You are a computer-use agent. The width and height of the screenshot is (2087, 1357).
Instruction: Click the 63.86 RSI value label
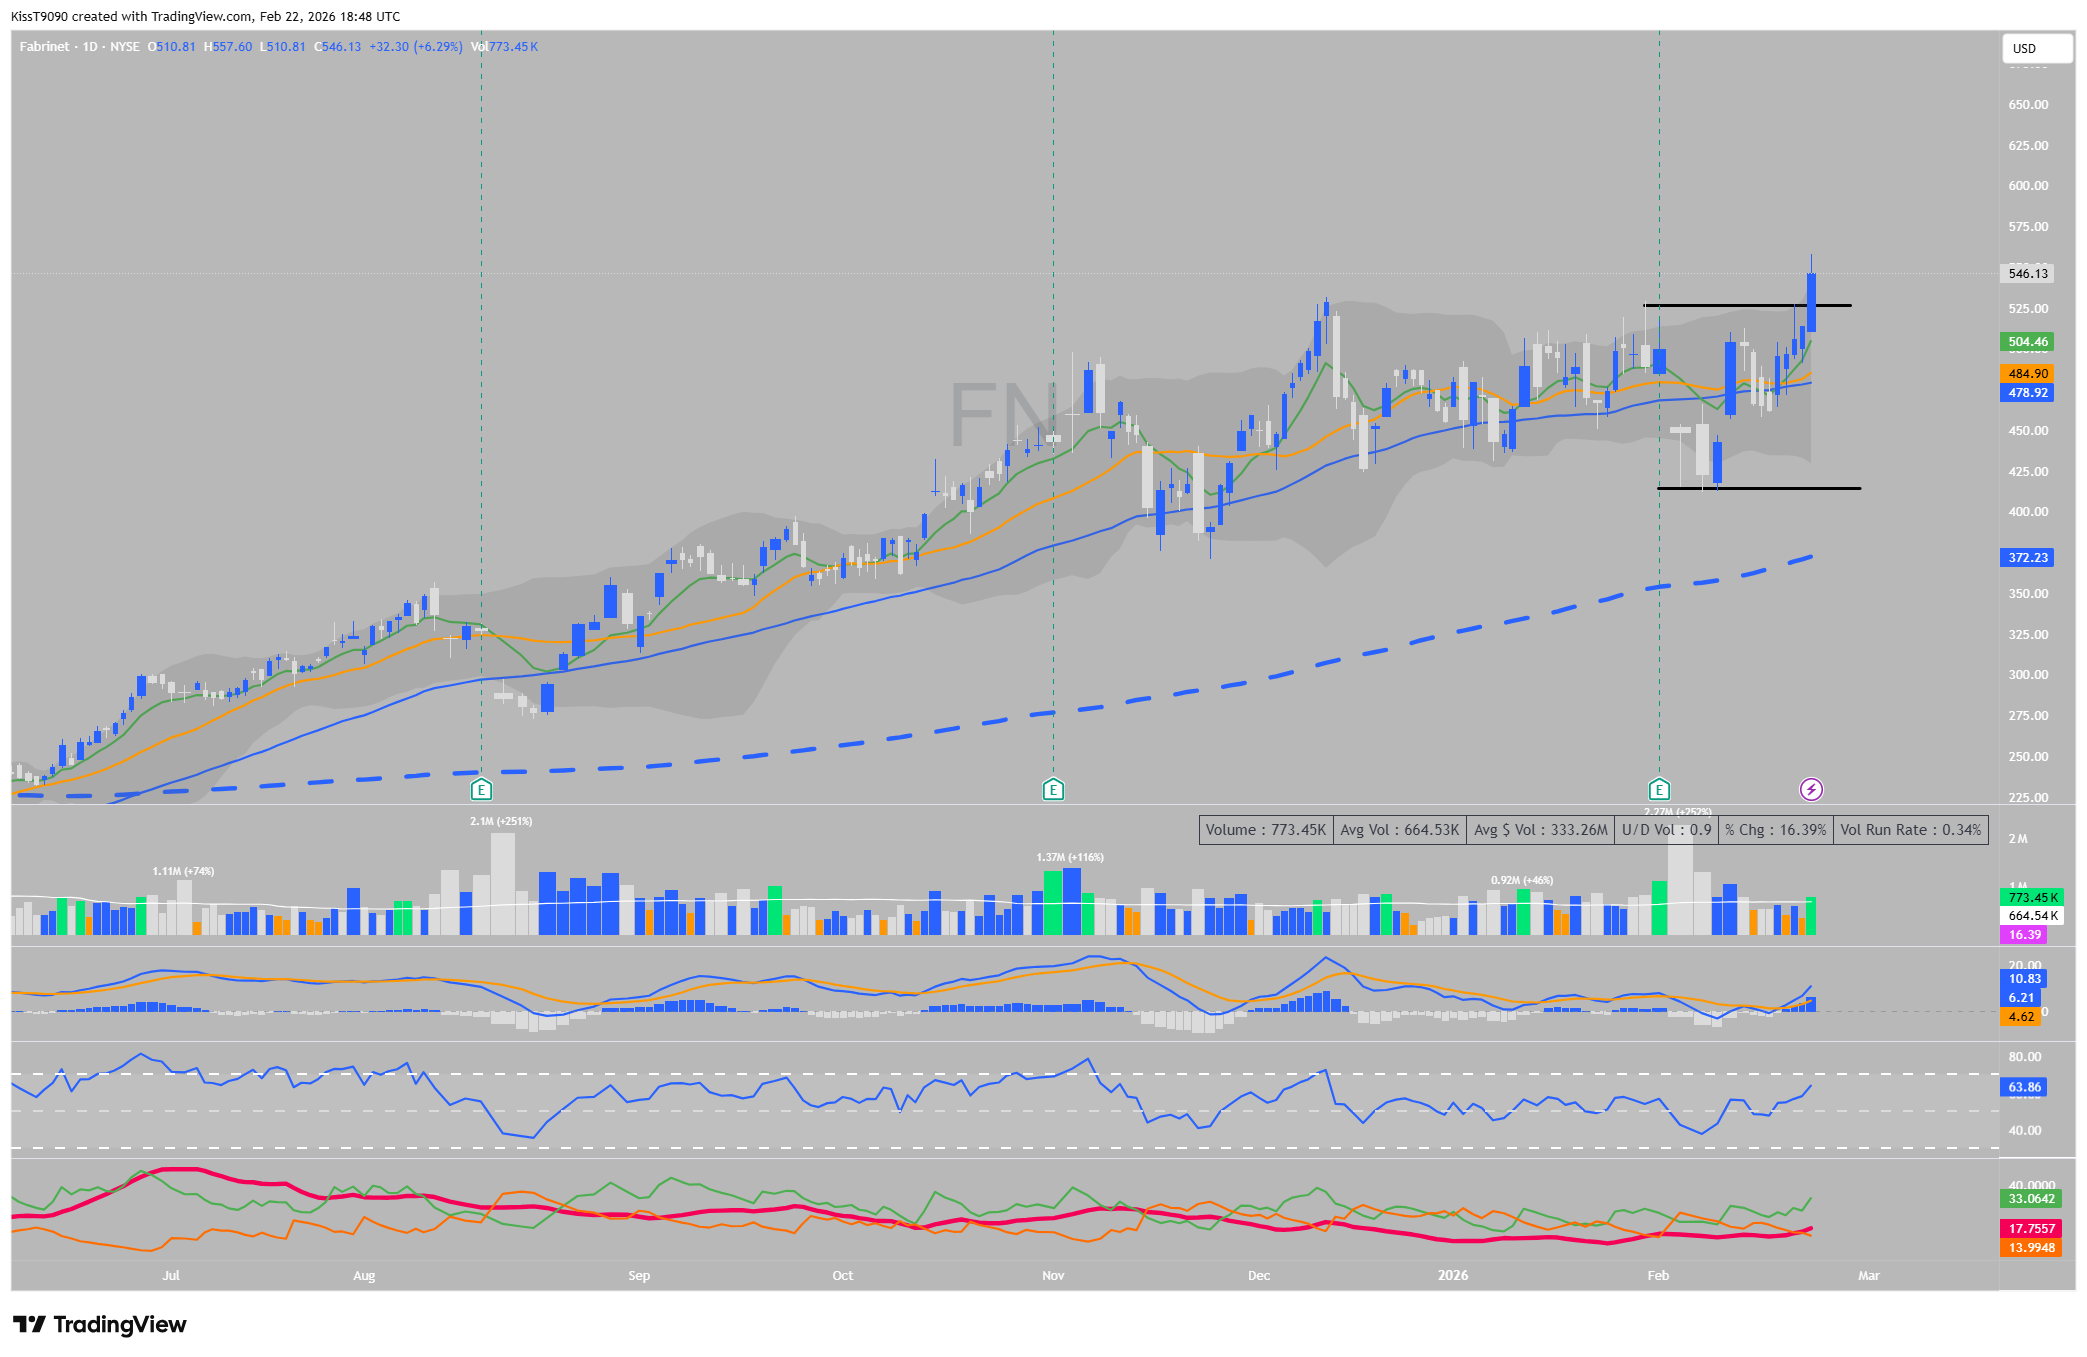click(x=2024, y=1087)
